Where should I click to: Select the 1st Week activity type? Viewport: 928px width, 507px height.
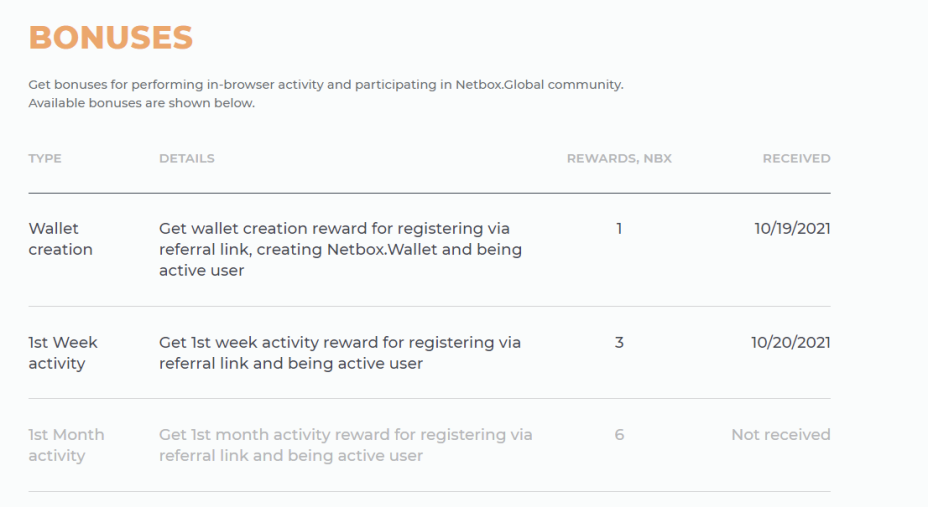(x=63, y=353)
